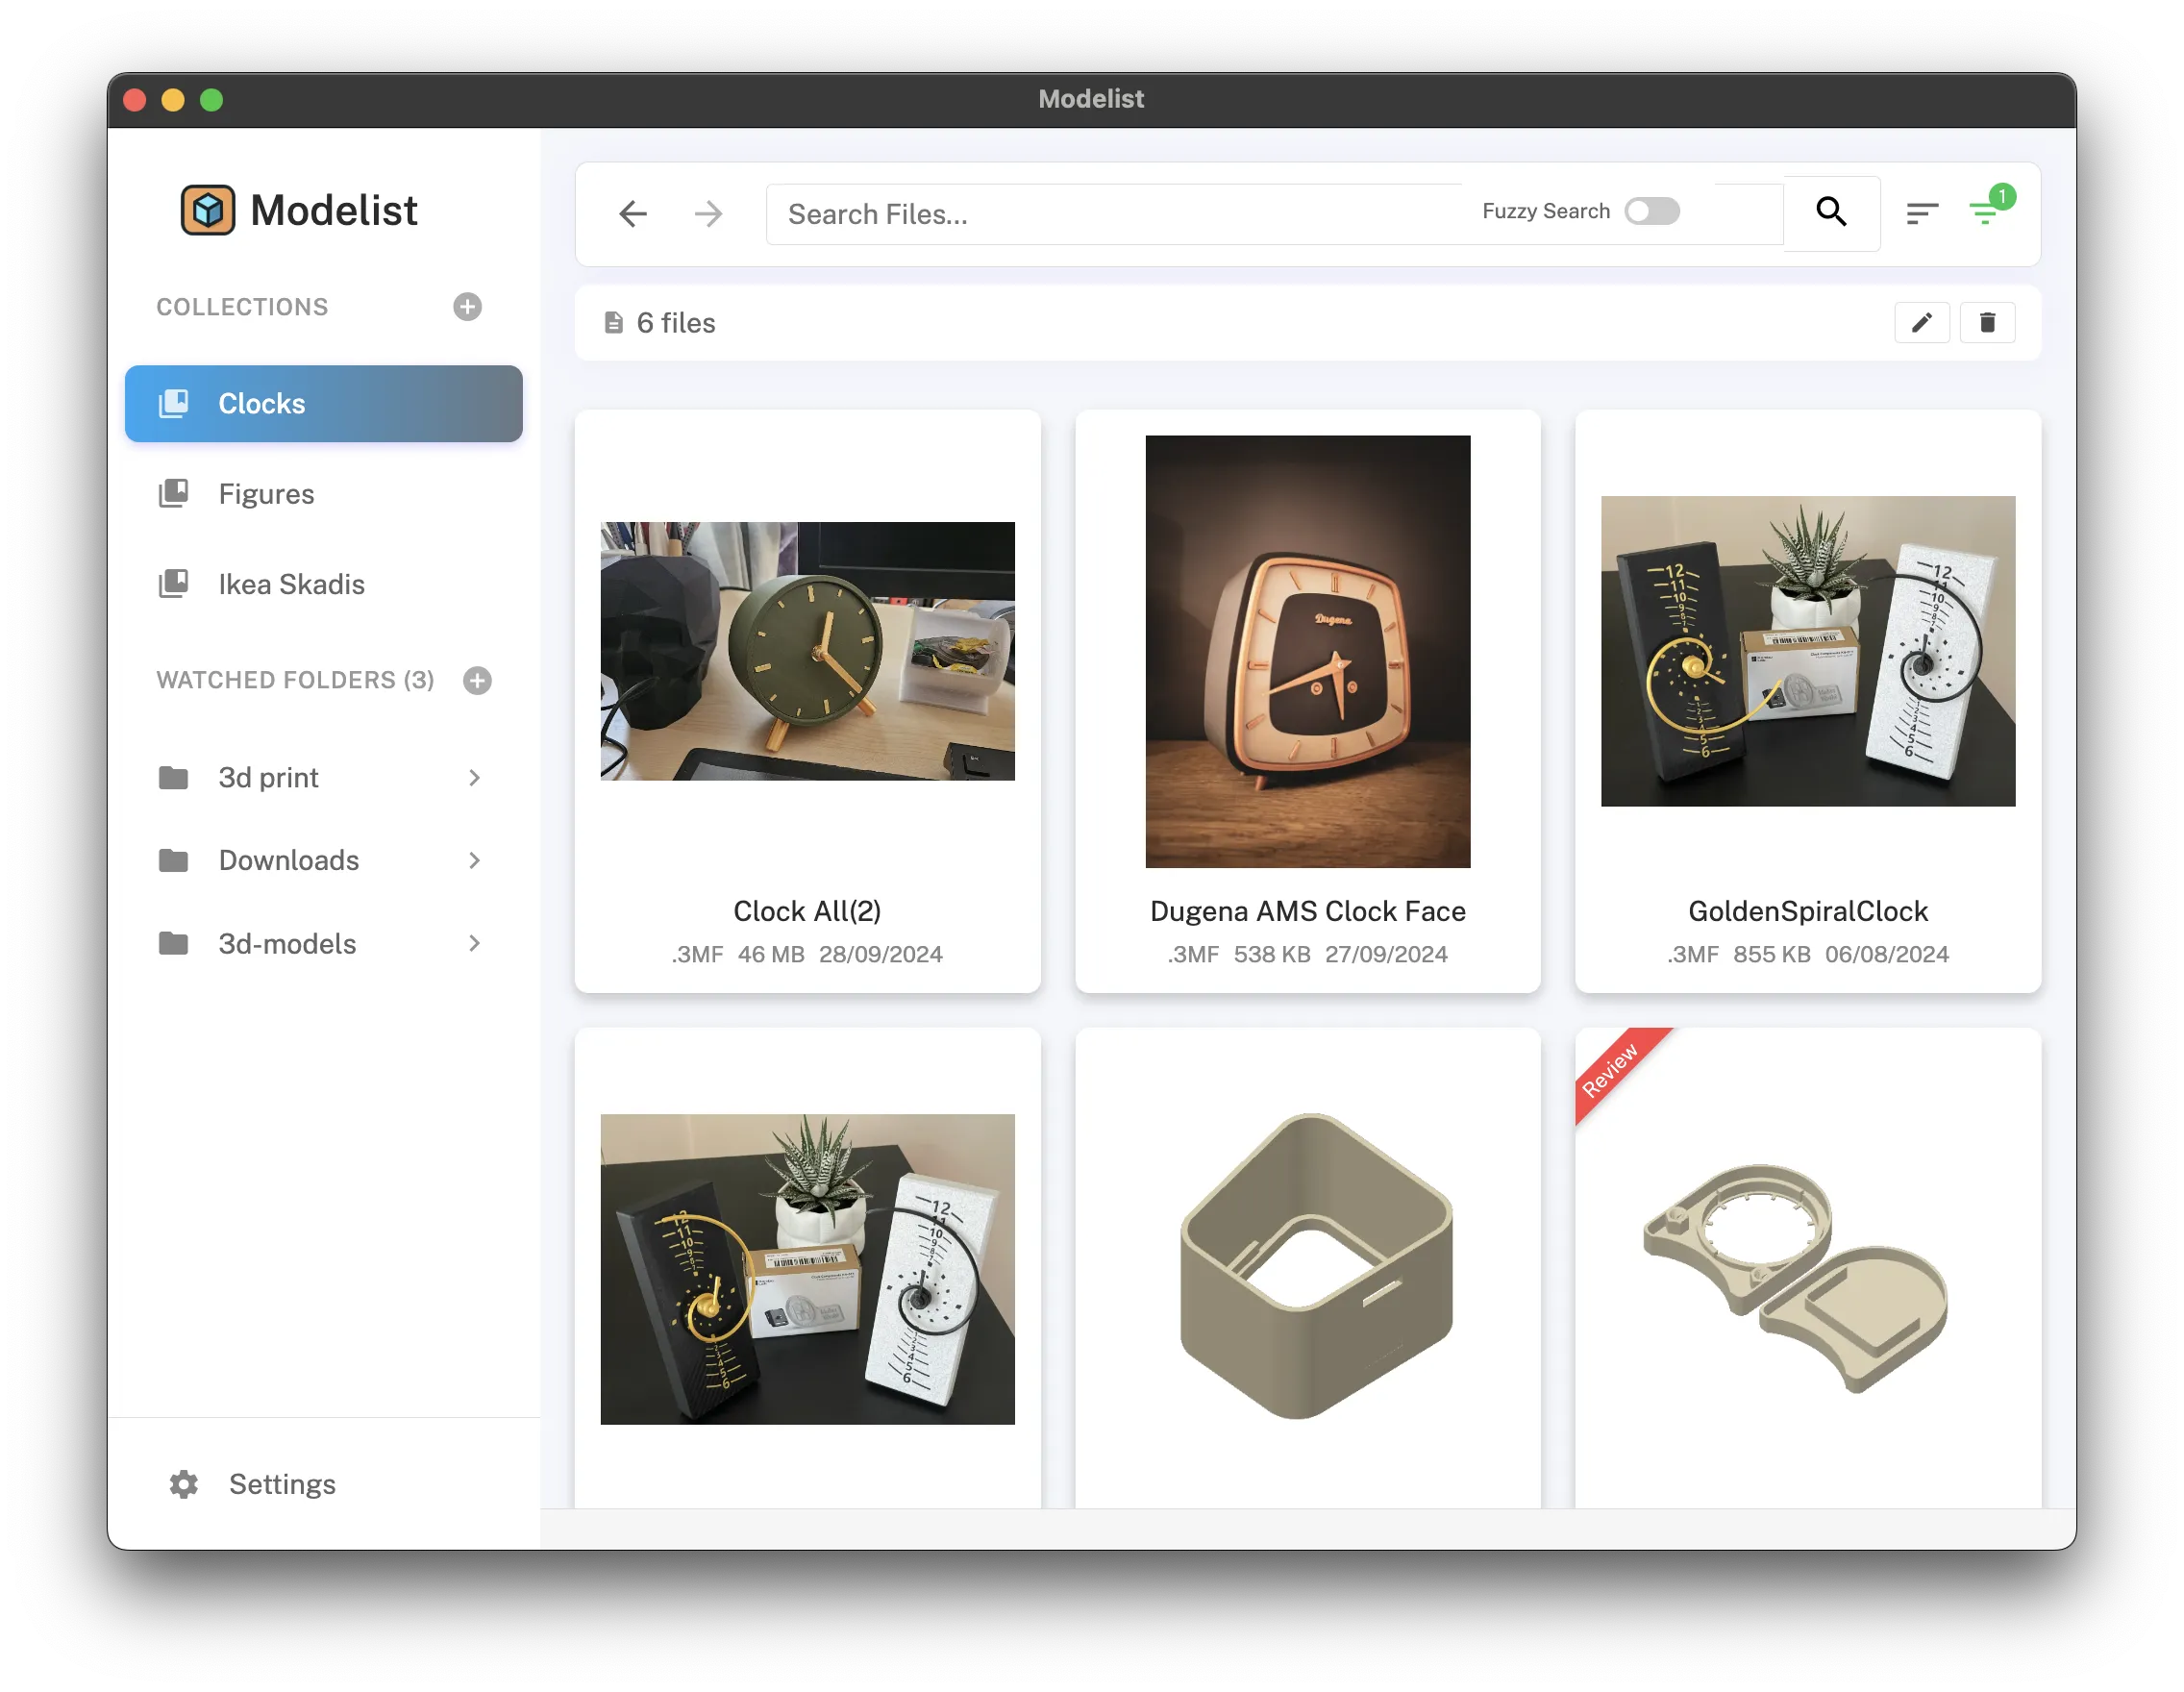Edit the collection with pencil icon
The height and width of the screenshot is (1692, 2184).
[x=1921, y=323]
